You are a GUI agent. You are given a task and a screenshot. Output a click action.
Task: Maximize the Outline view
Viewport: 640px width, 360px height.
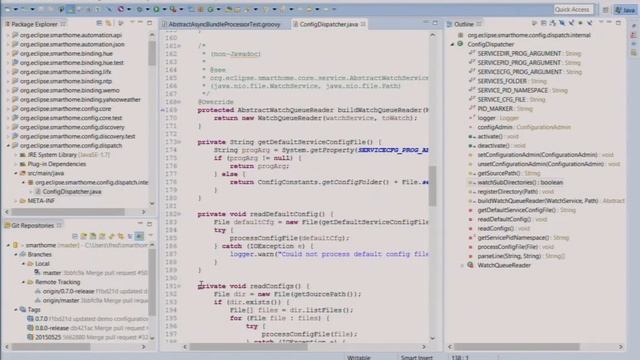coord(618,23)
